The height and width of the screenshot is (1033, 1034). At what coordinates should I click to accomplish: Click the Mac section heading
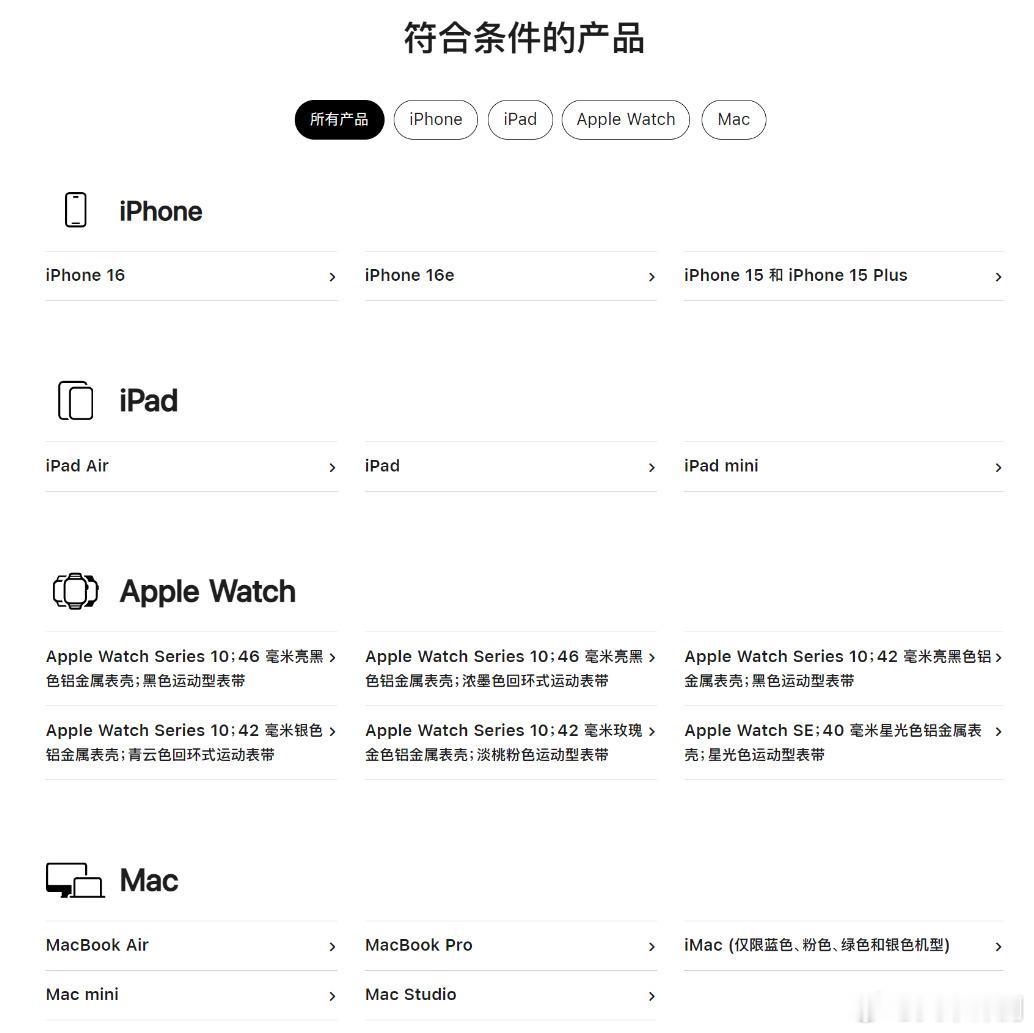[x=149, y=880]
